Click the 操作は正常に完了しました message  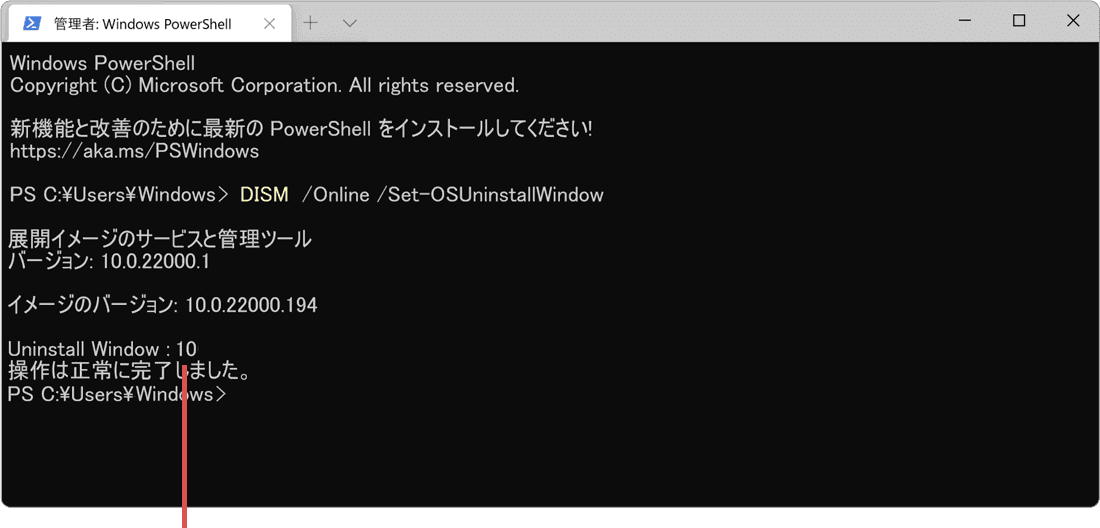[130, 370]
